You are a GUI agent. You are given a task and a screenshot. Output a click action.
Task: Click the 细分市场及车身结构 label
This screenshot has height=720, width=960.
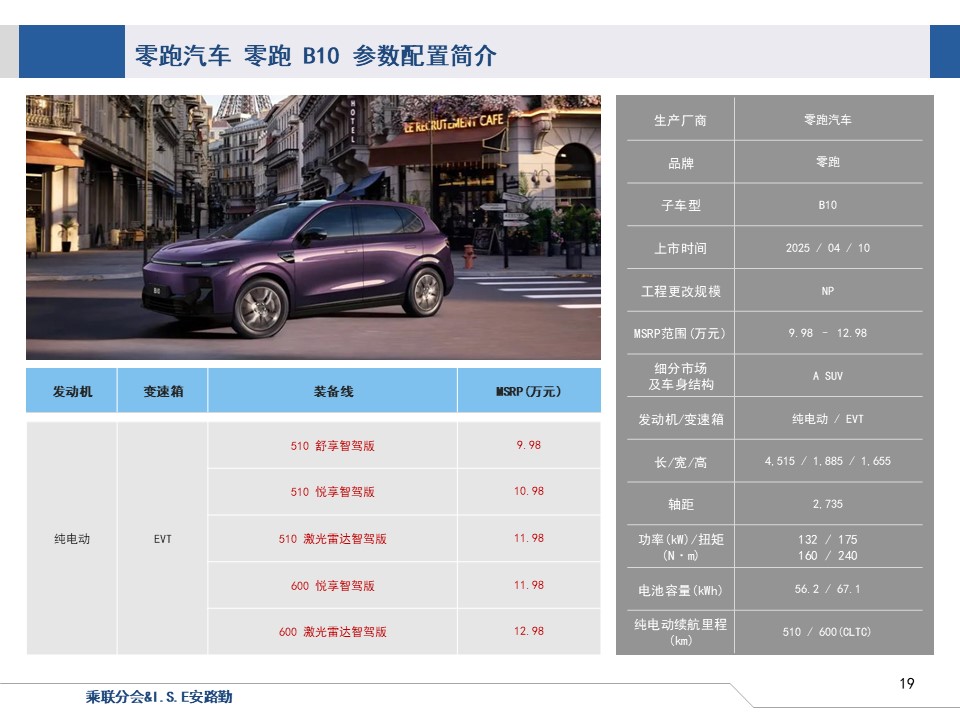pyautogui.click(x=680, y=376)
